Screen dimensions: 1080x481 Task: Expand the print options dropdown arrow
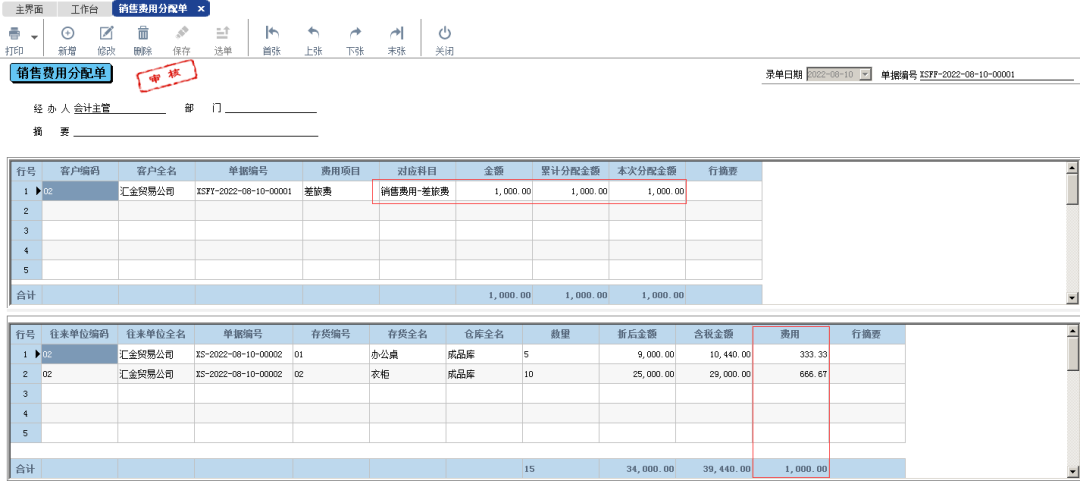tap(35, 37)
